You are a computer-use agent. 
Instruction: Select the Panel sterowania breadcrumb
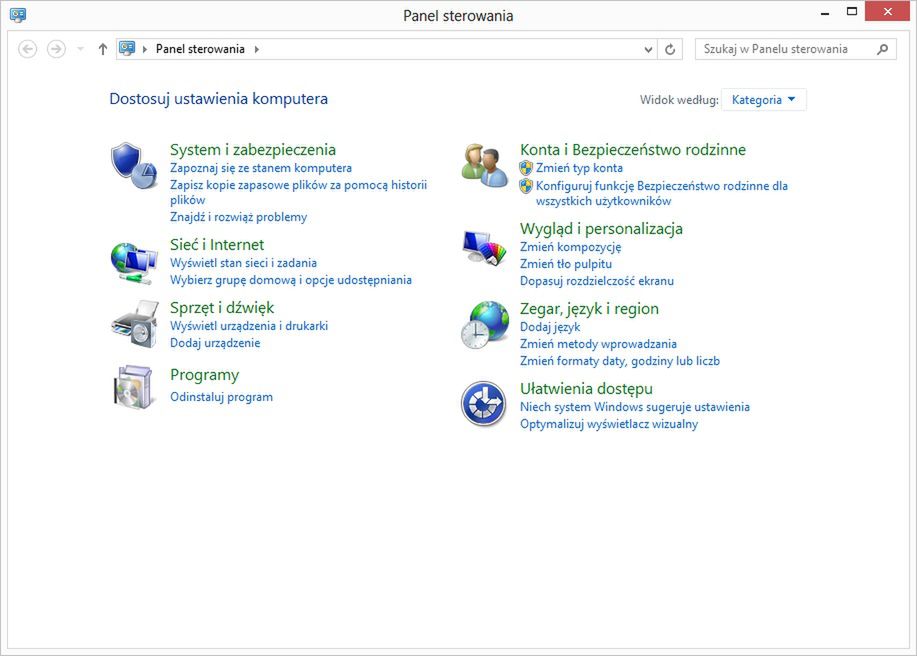click(200, 49)
